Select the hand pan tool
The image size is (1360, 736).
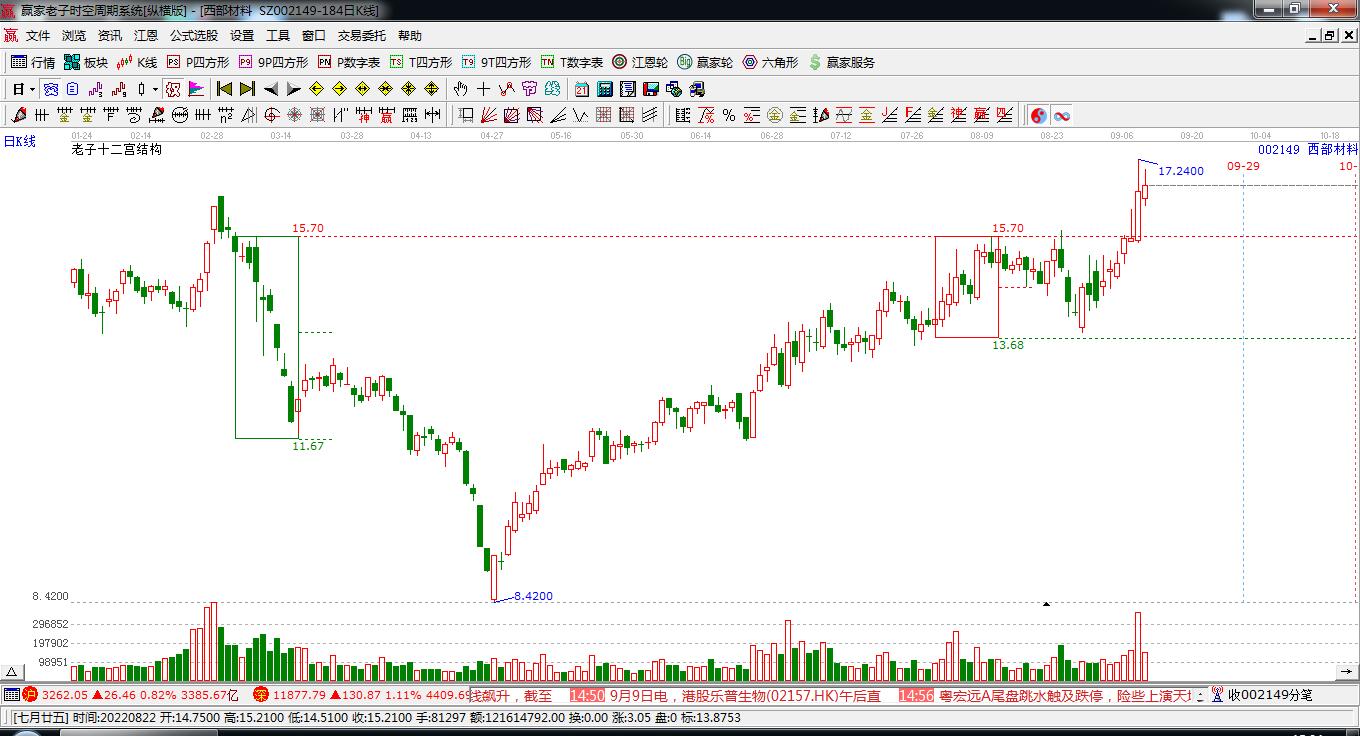click(460, 89)
